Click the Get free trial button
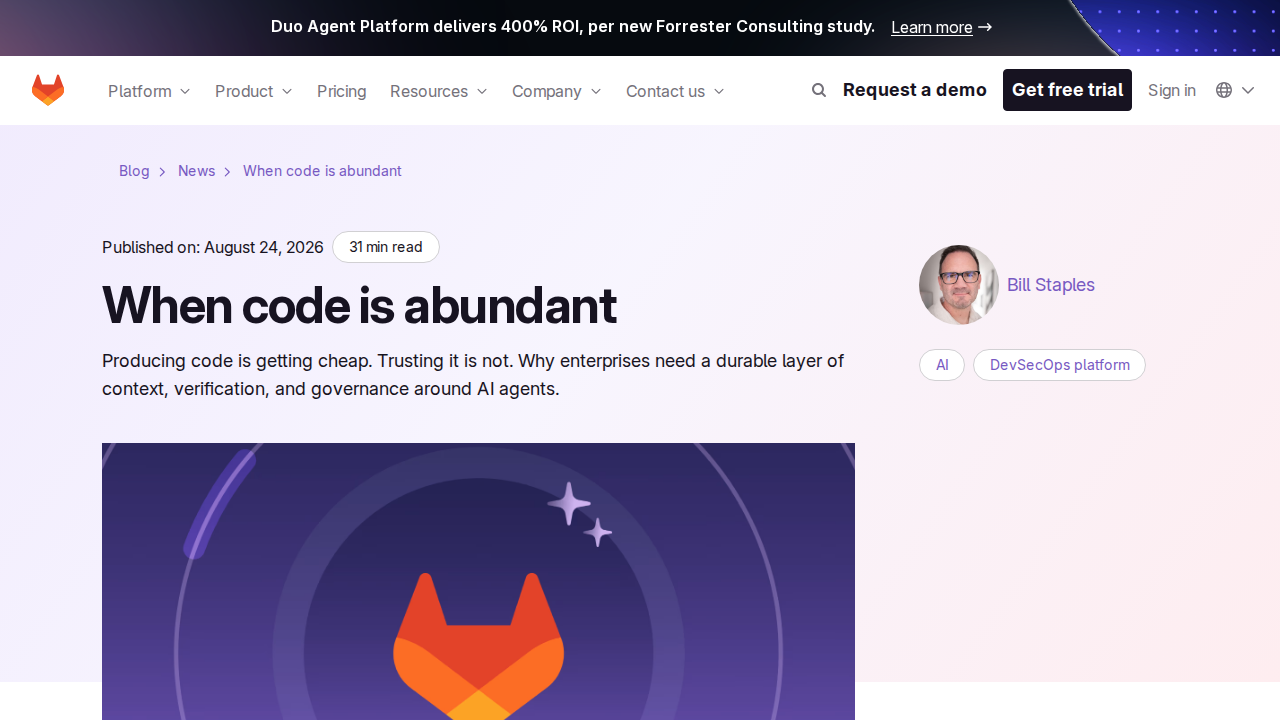 [x=1067, y=90]
